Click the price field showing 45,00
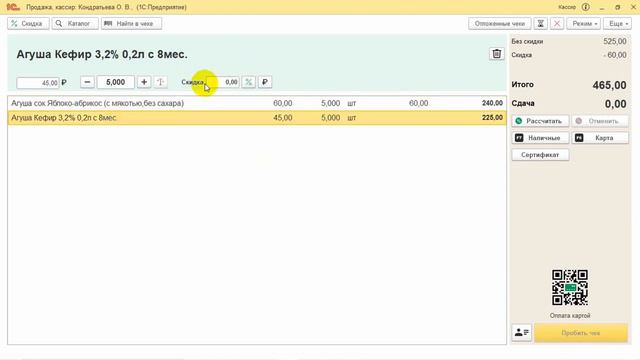 (x=38, y=82)
